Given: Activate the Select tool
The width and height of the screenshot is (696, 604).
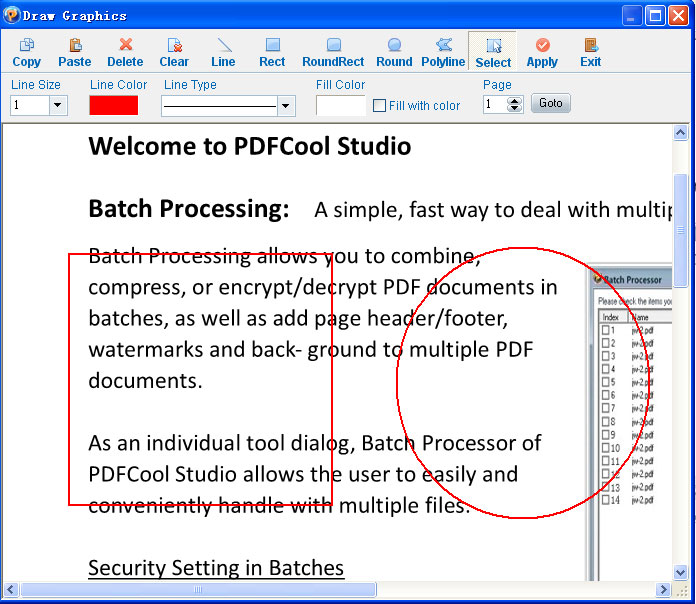Looking at the screenshot, I should tap(493, 52).
